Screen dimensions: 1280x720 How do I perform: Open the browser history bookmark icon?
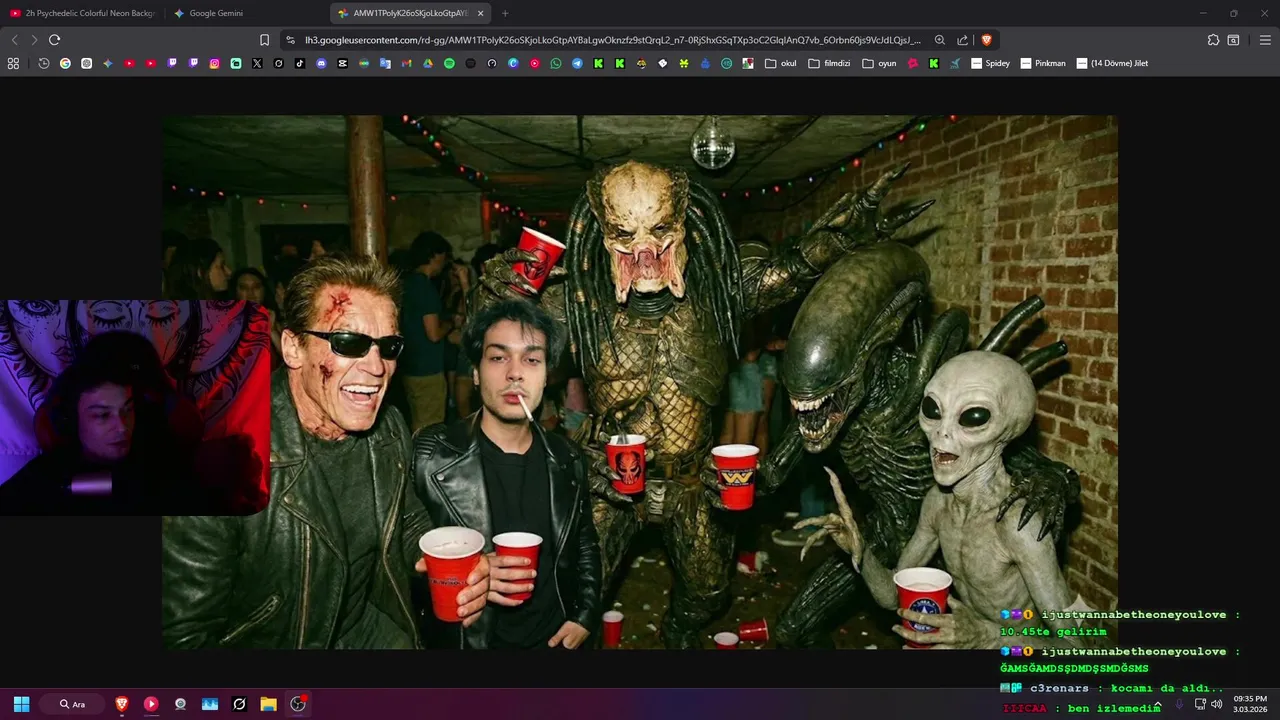[44, 63]
